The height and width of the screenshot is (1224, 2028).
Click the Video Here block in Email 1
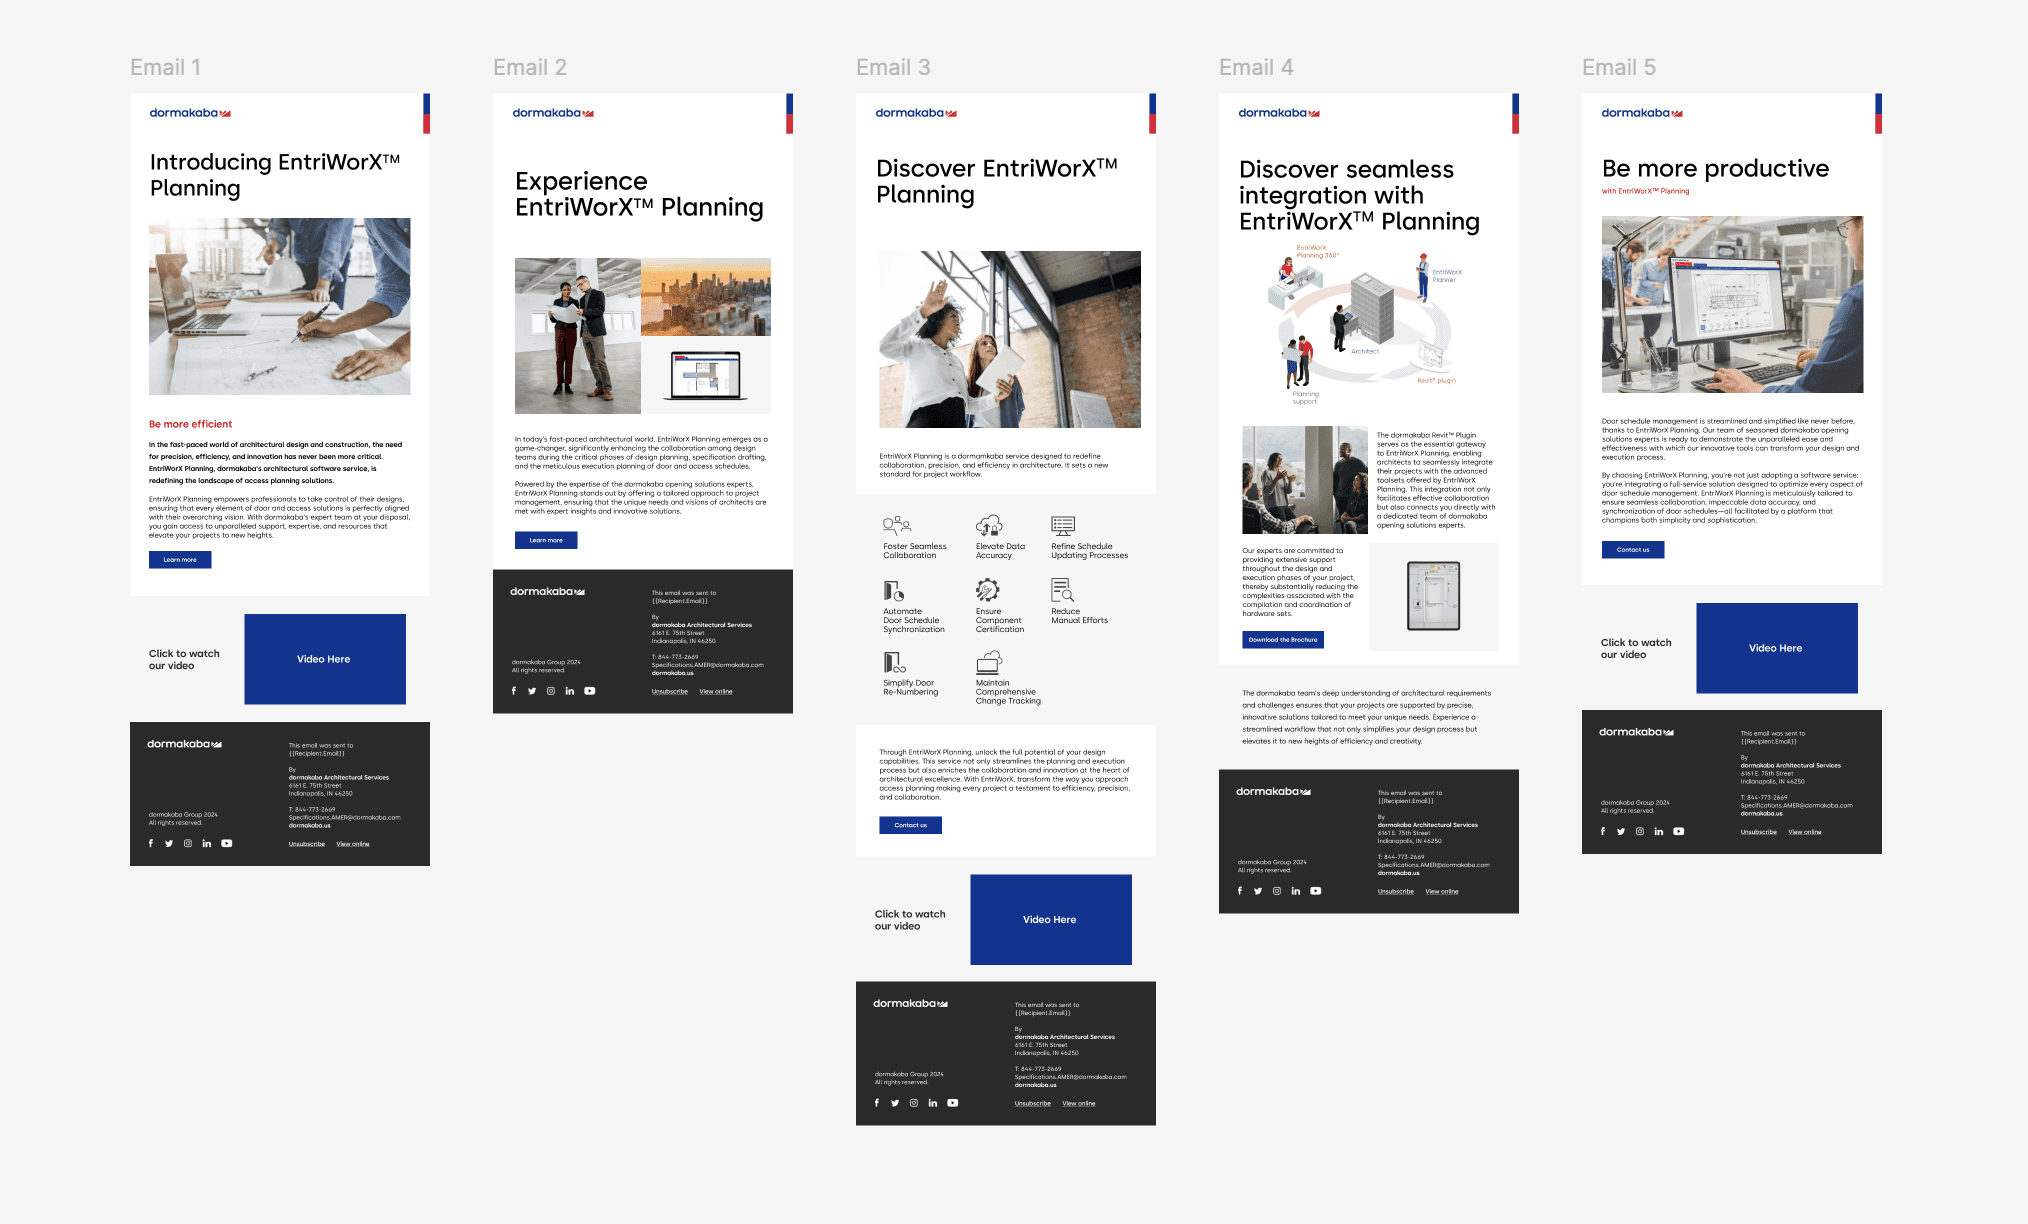coord(325,659)
